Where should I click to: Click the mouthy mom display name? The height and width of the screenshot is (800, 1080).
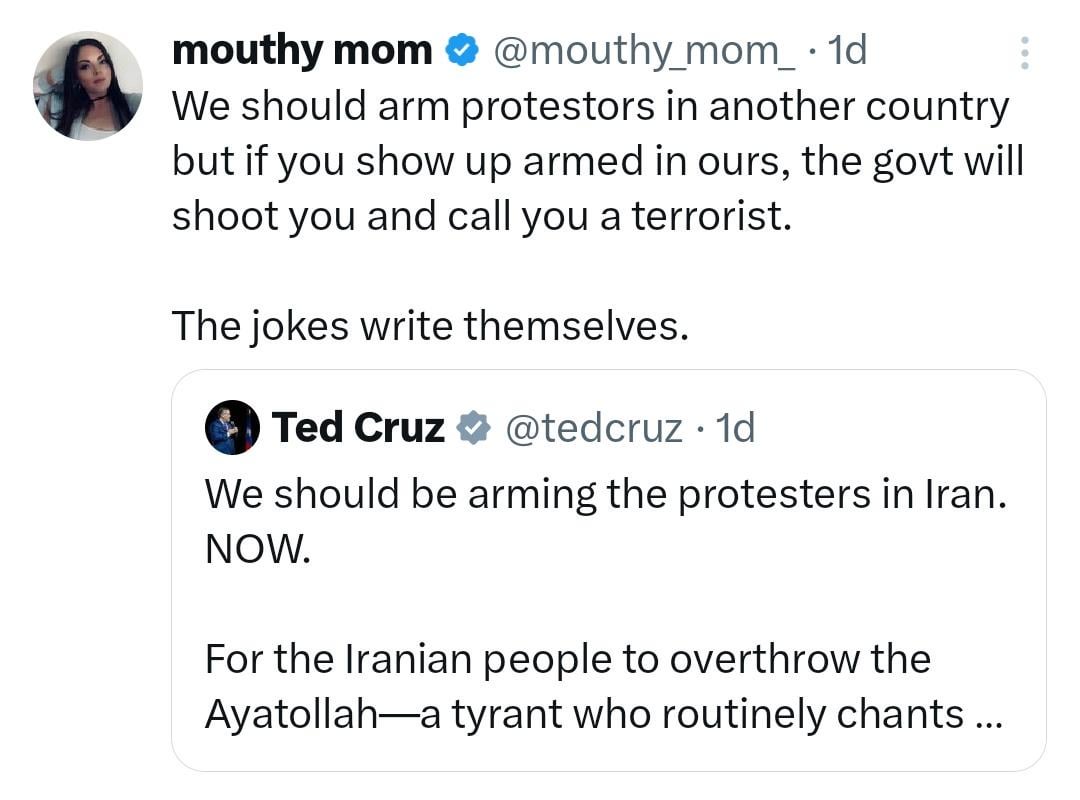[x=302, y=50]
